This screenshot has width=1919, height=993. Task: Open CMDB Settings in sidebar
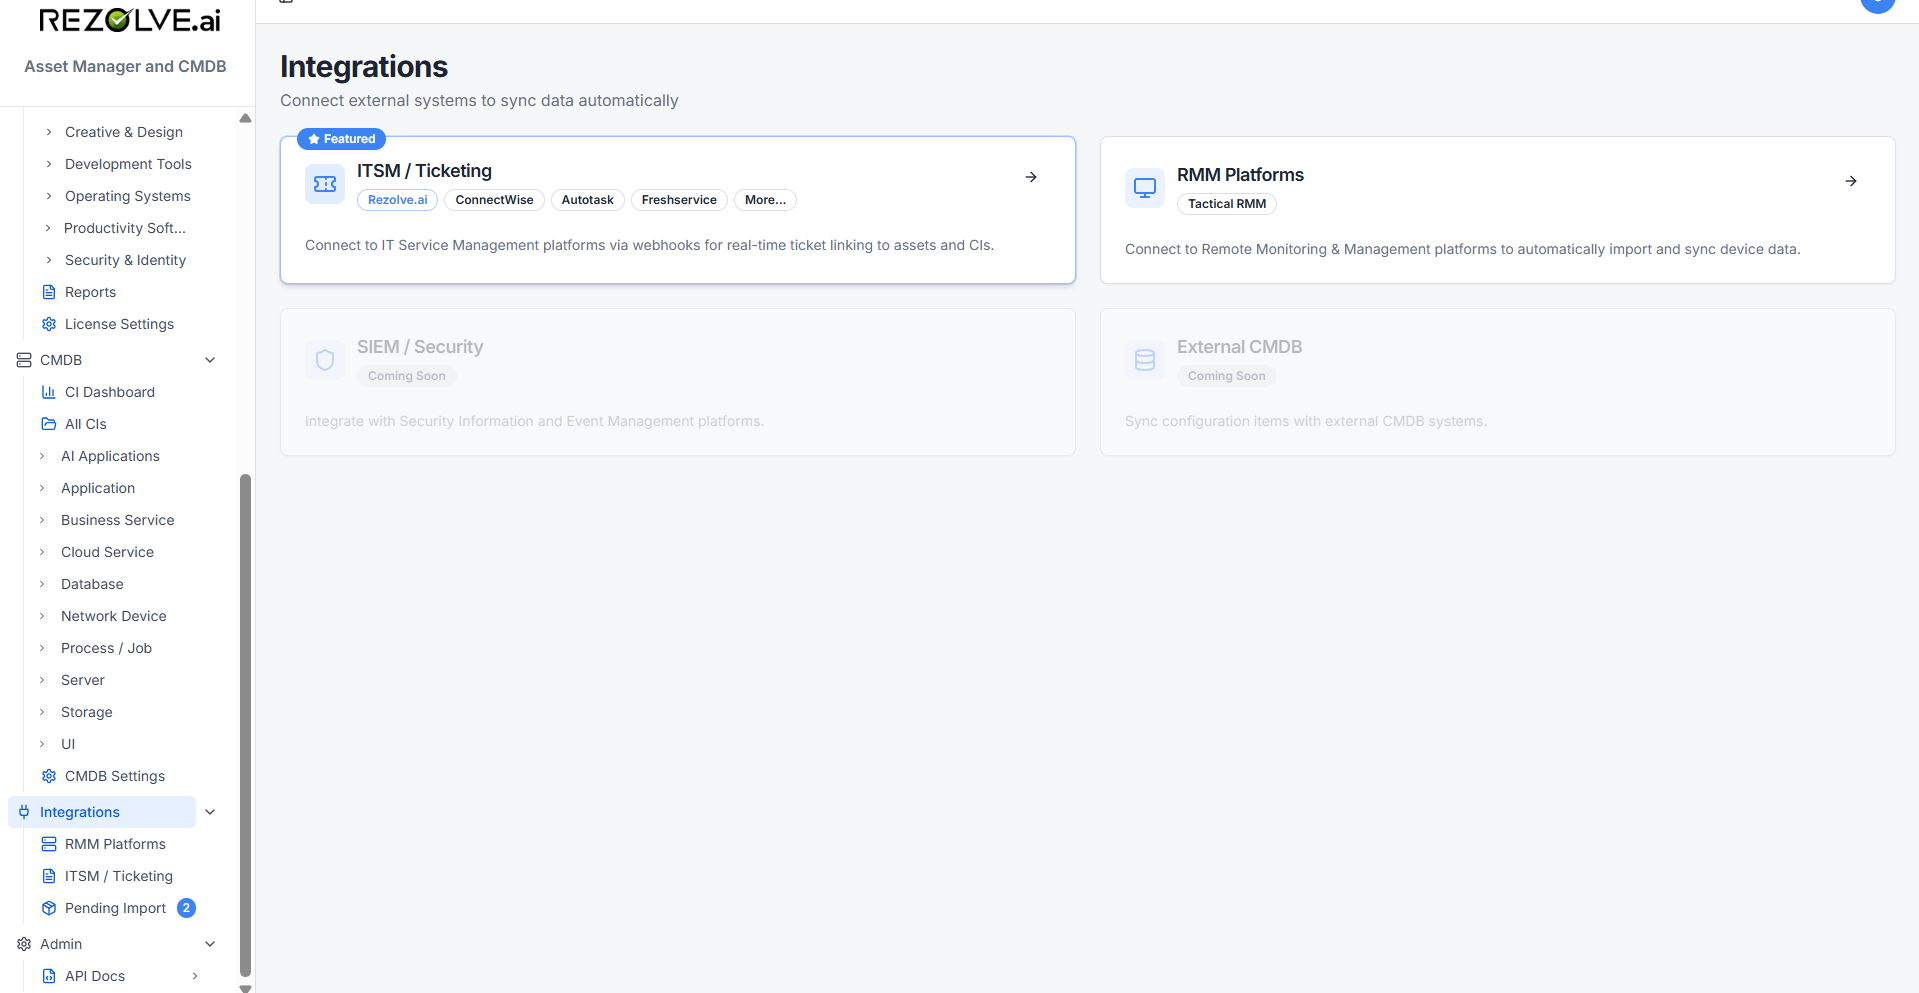click(x=115, y=776)
